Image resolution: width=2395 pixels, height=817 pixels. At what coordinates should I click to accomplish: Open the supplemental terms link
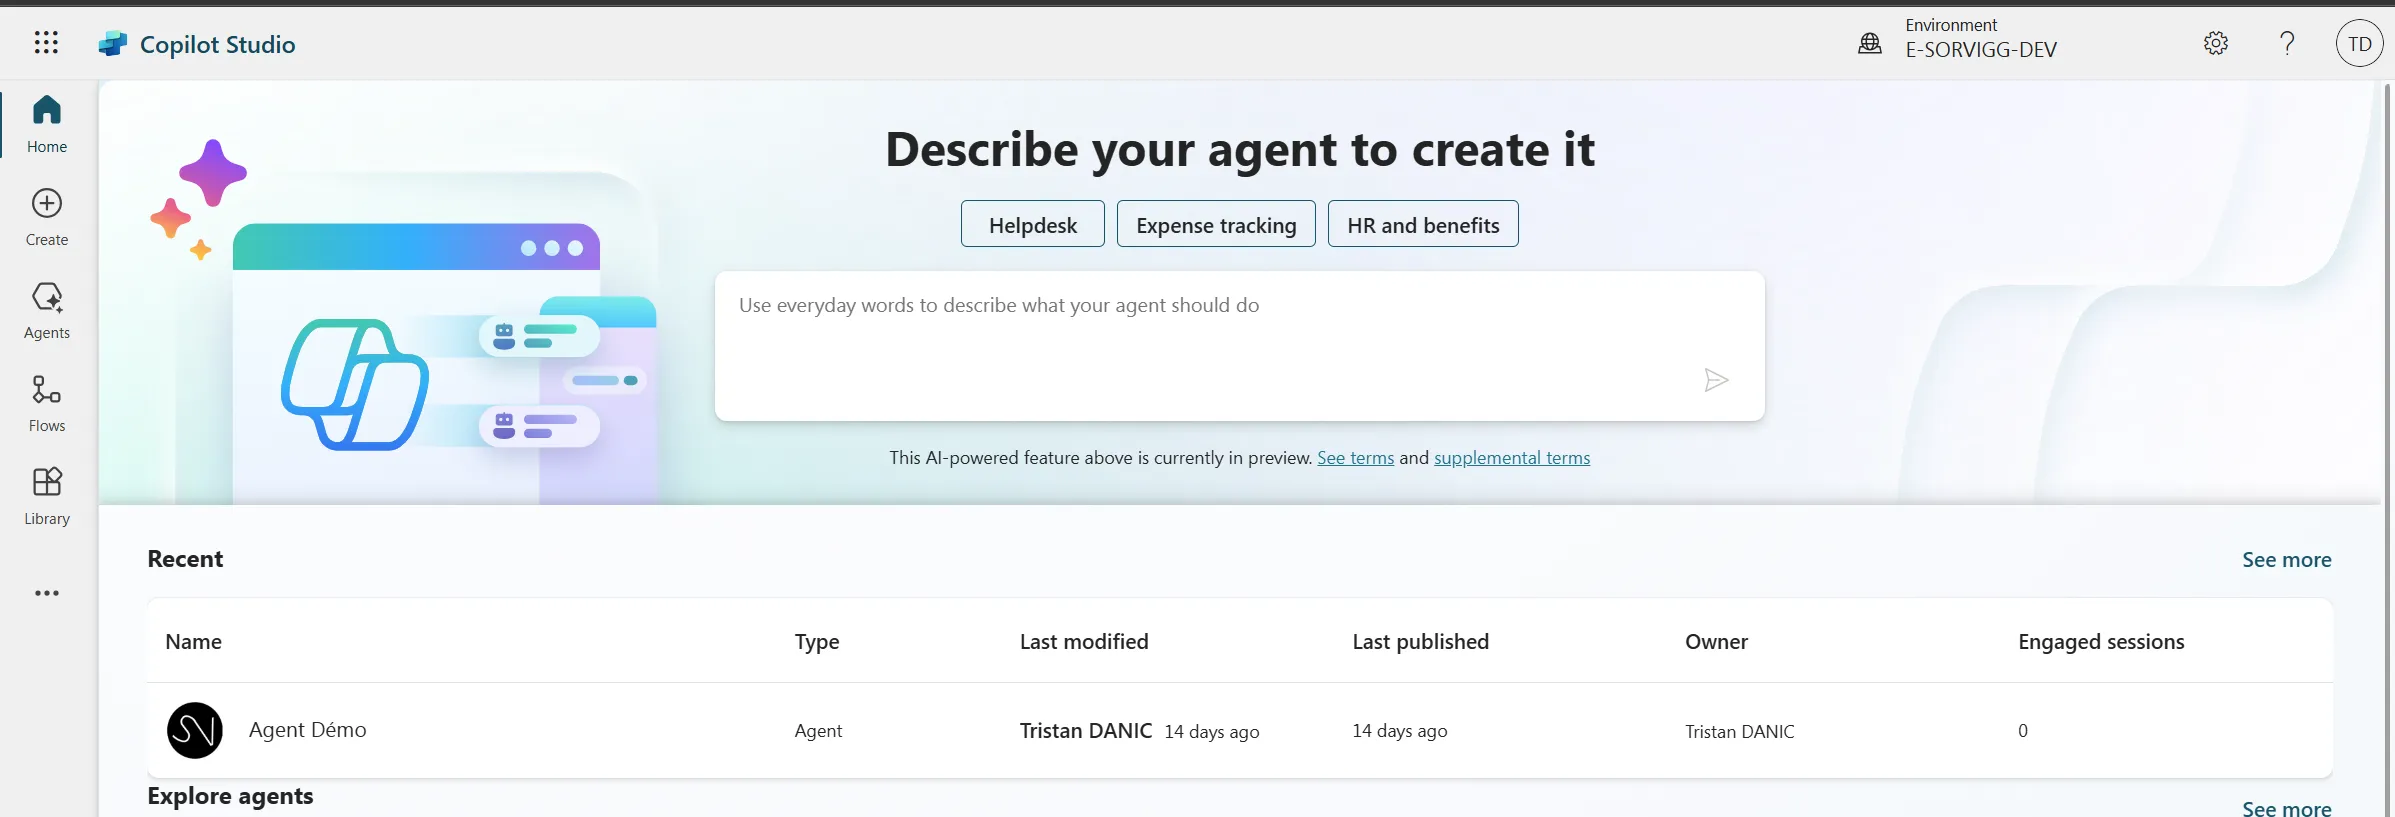point(1512,458)
